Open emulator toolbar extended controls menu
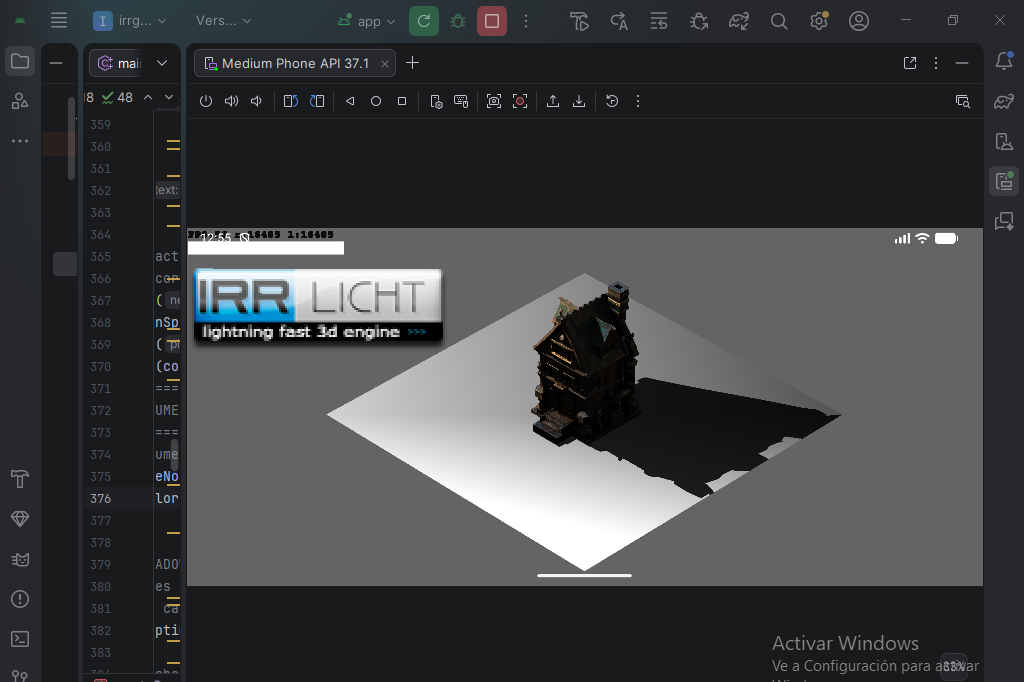Viewport: 1024px width, 682px height. [638, 101]
